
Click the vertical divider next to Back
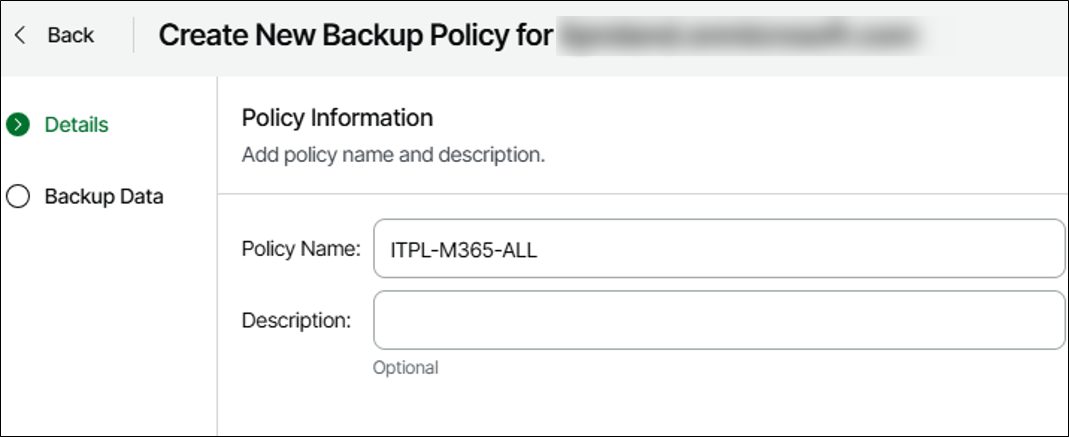pyautogui.click(x=134, y=35)
